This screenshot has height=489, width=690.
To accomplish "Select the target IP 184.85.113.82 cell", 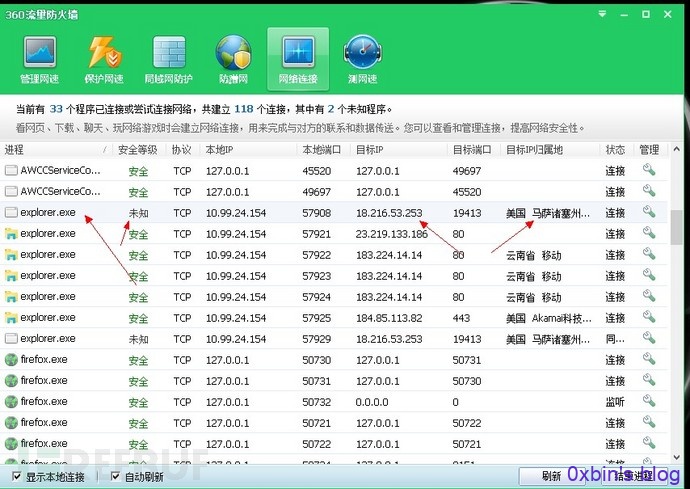I will click(389, 318).
